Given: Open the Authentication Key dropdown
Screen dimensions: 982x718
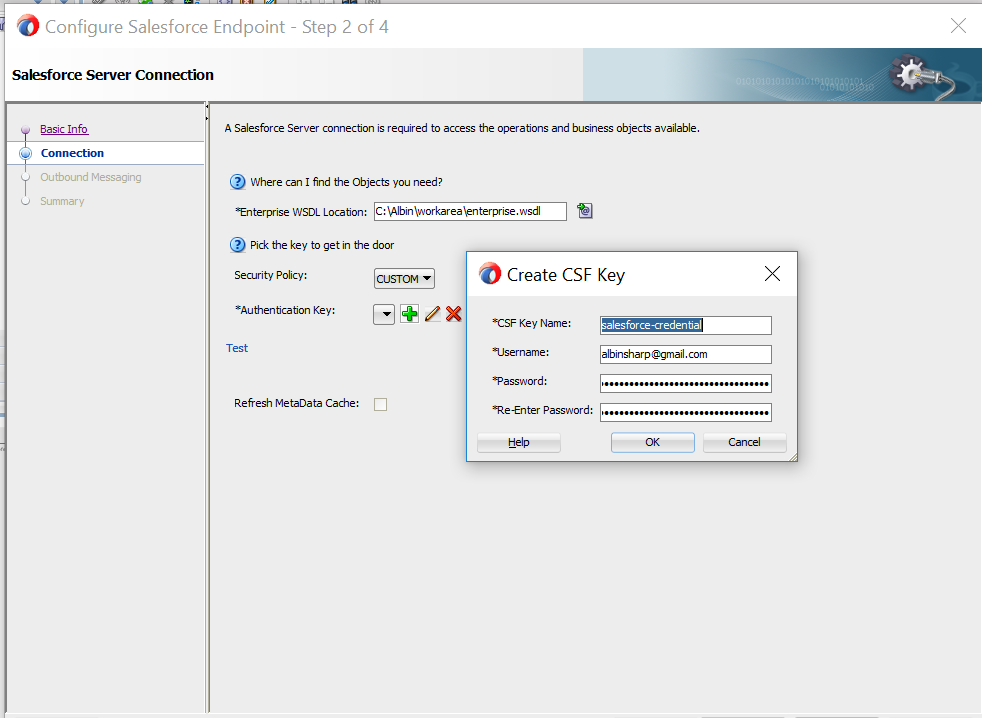Looking at the screenshot, I should click(x=384, y=313).
